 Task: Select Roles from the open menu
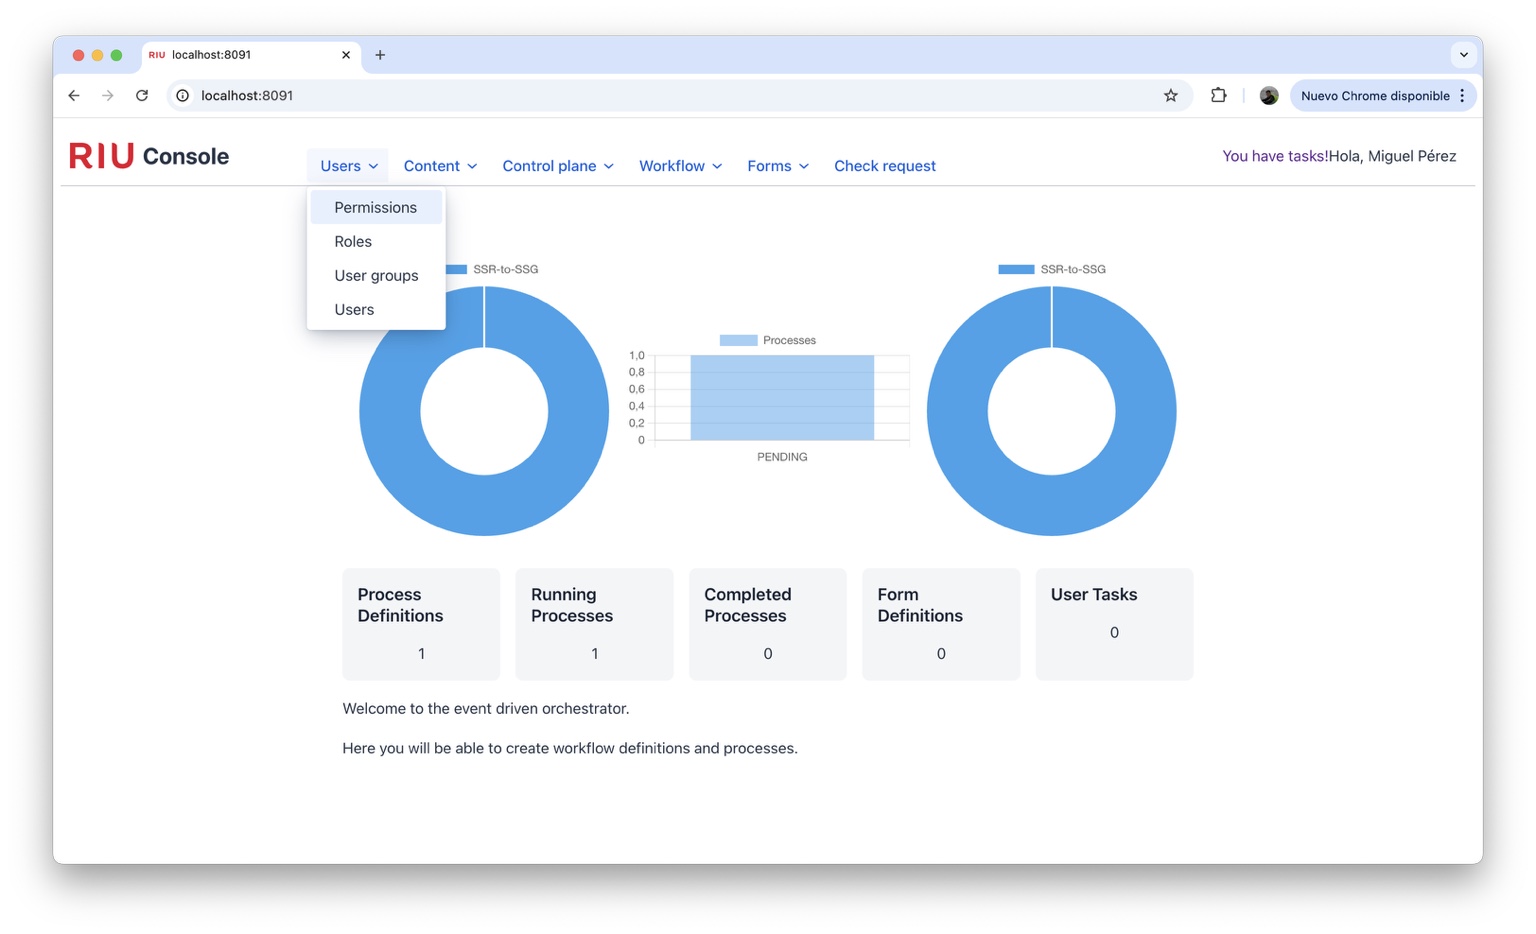(352, 241)
